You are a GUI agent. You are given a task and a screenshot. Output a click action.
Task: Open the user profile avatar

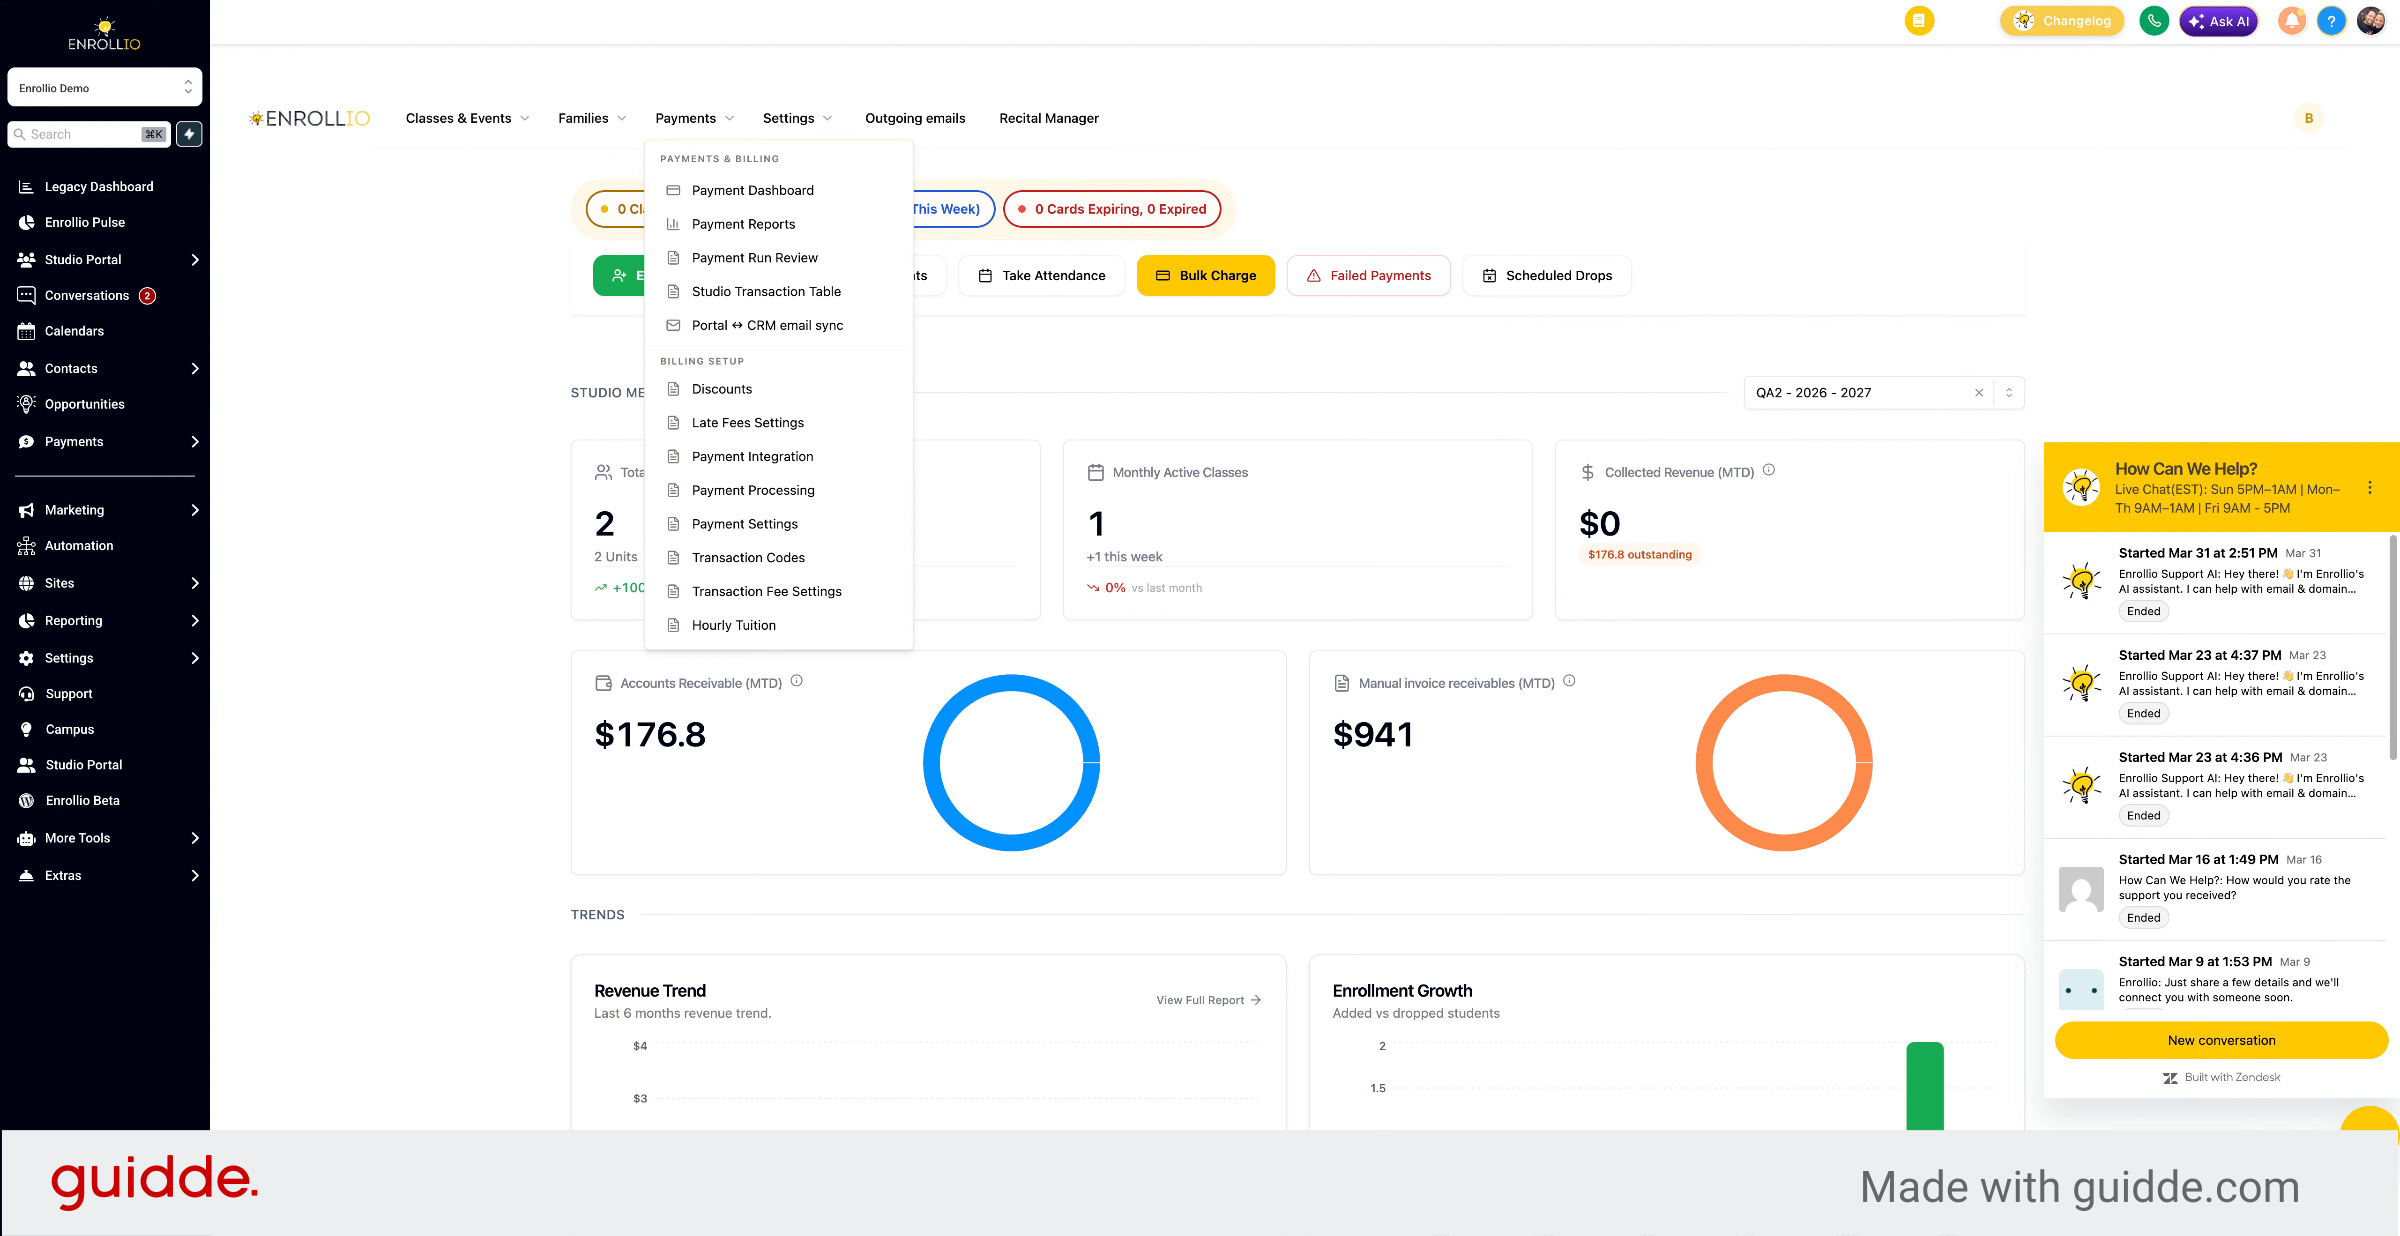2371,21
